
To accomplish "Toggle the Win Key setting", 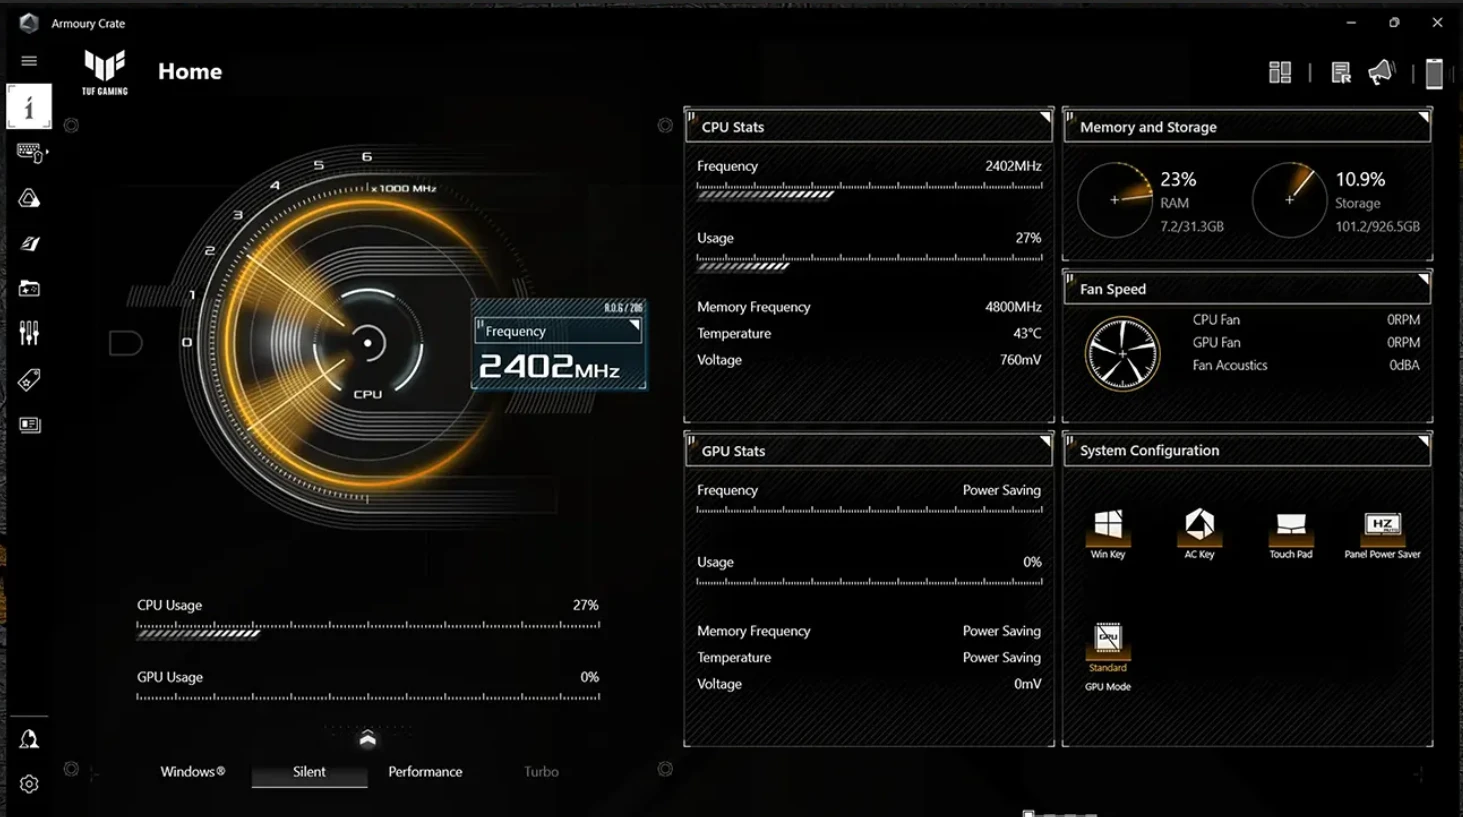I will pyautogui.click(x=1108, y=533).
